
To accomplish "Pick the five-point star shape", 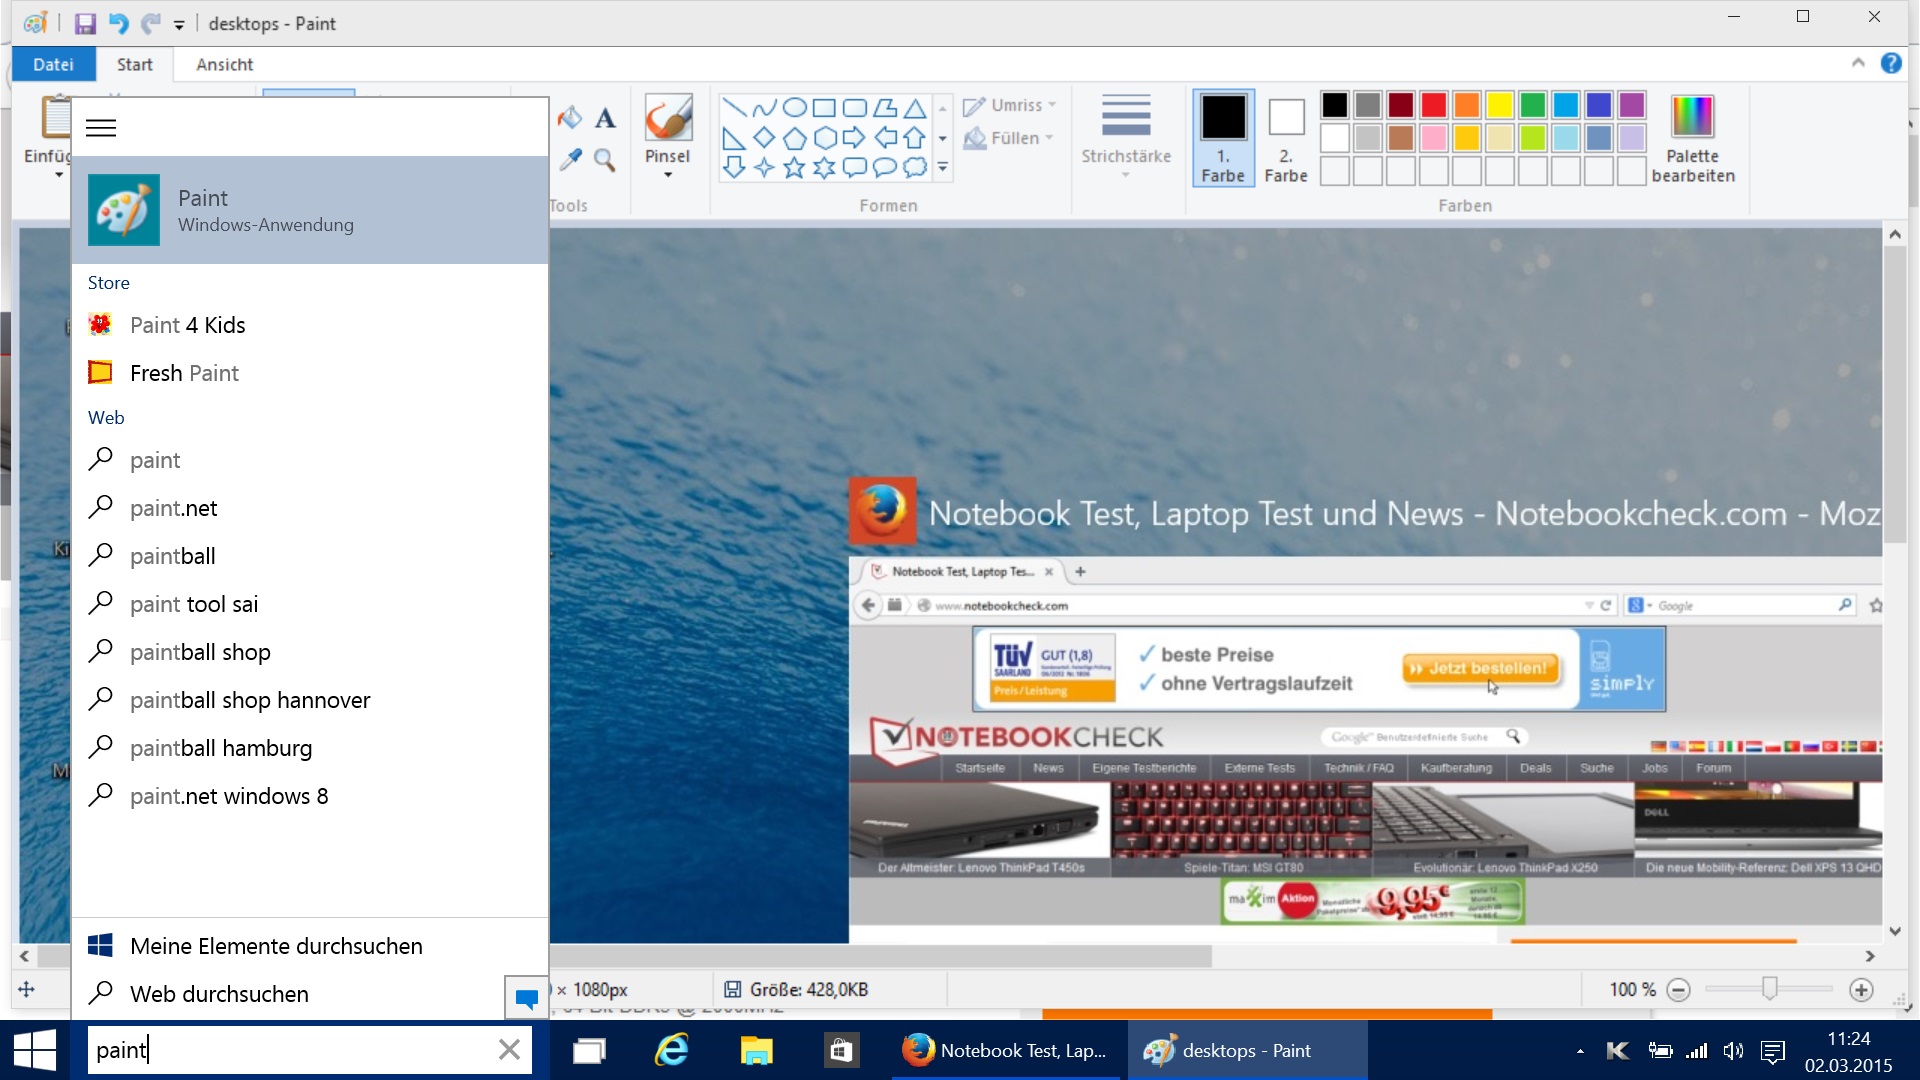I will (x=794, y=168).
